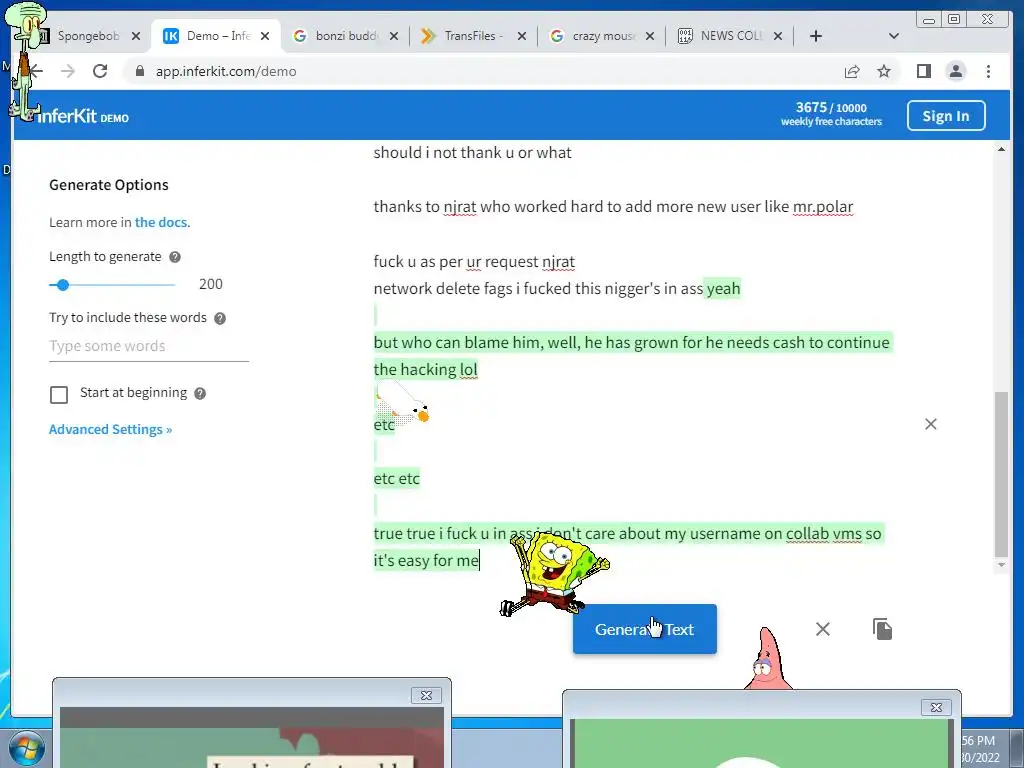This screenshot has height=768, width=1024.
Task: Close the lower-left popup window
Action: coord(426,696)
